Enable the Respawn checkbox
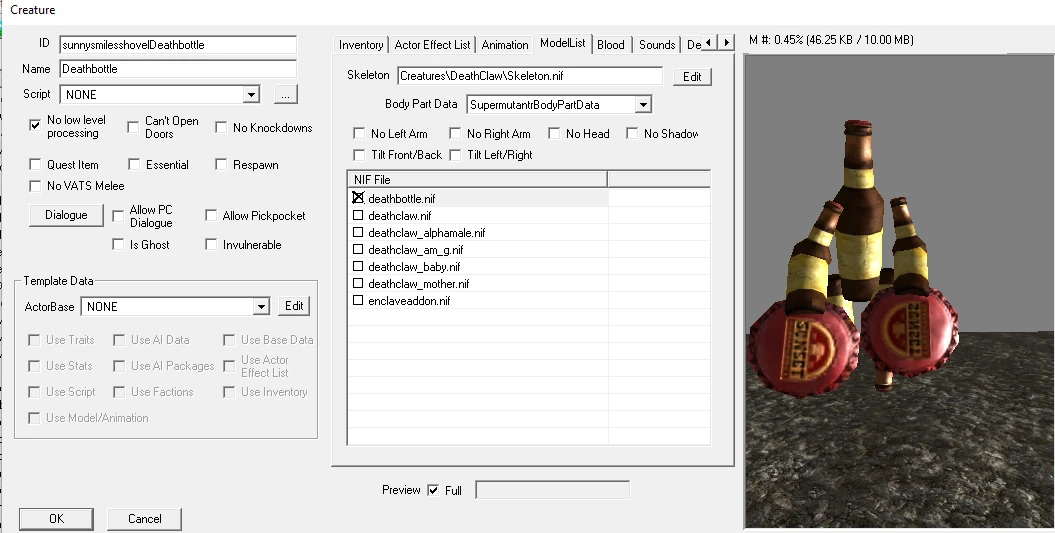 [x=221, y=164]
